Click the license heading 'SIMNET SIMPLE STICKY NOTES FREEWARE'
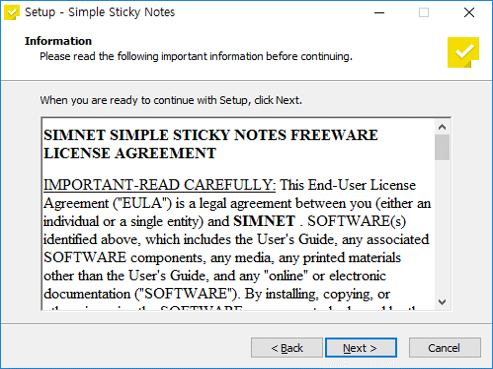This screenshot has width=493, height=369. point(211,135)
